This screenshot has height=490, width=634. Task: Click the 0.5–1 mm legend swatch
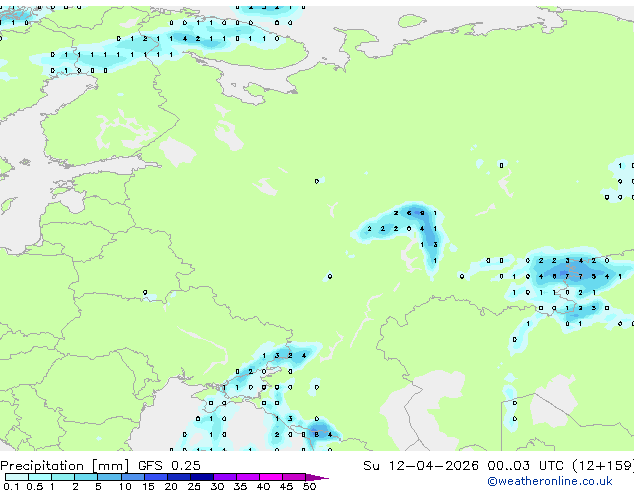(x=40, y=477)
